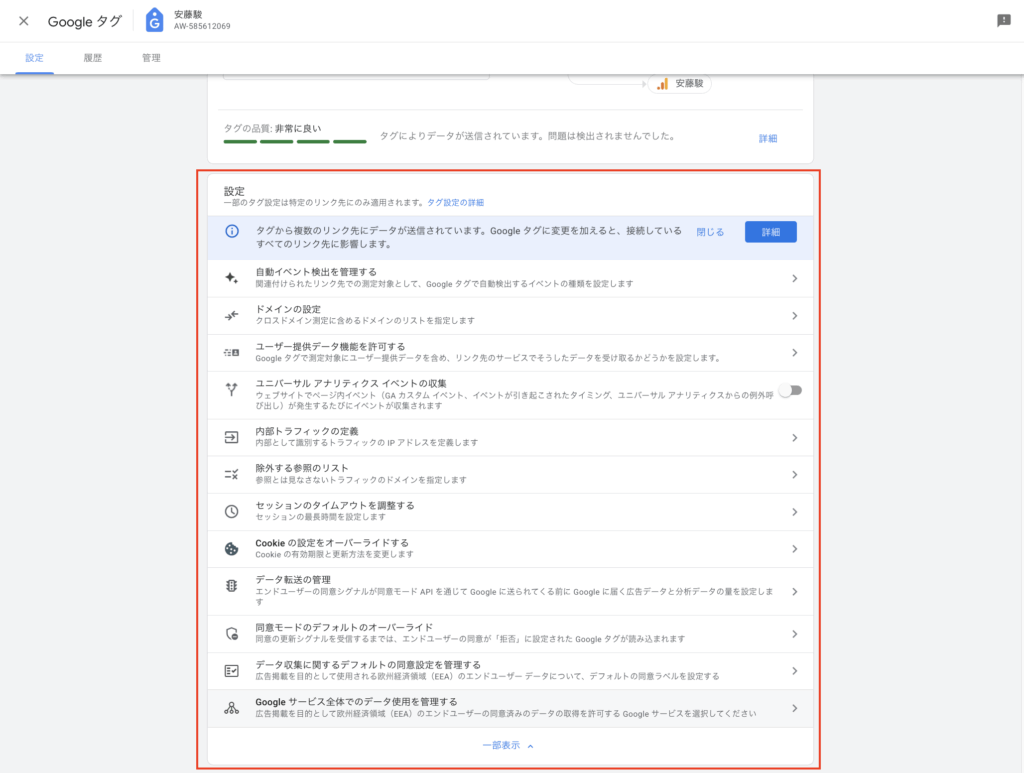Collapse list with 一部表示 link
Image resolution: width=1024 pixels, height=773 pixels.
[501, 745]
